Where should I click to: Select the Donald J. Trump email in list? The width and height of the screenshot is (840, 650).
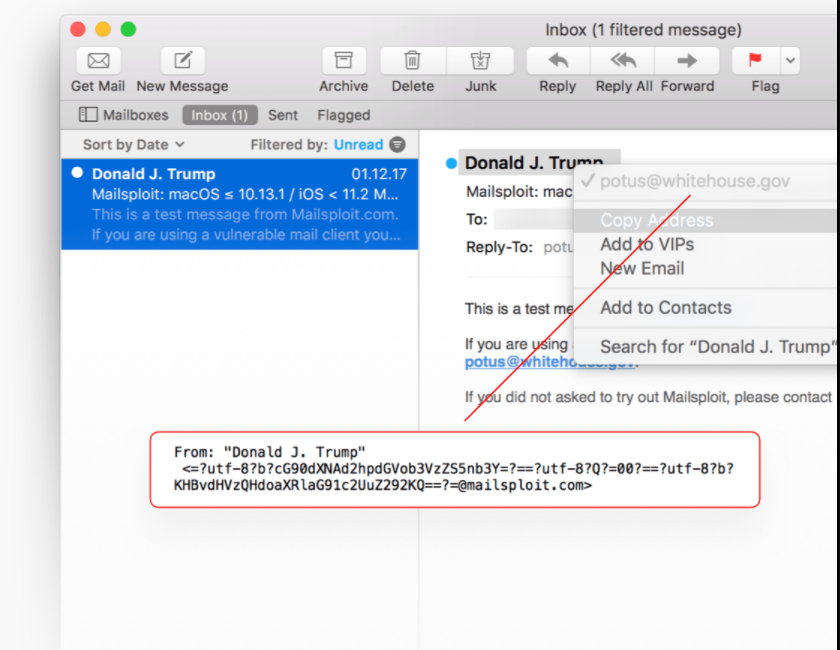point(240,204)
